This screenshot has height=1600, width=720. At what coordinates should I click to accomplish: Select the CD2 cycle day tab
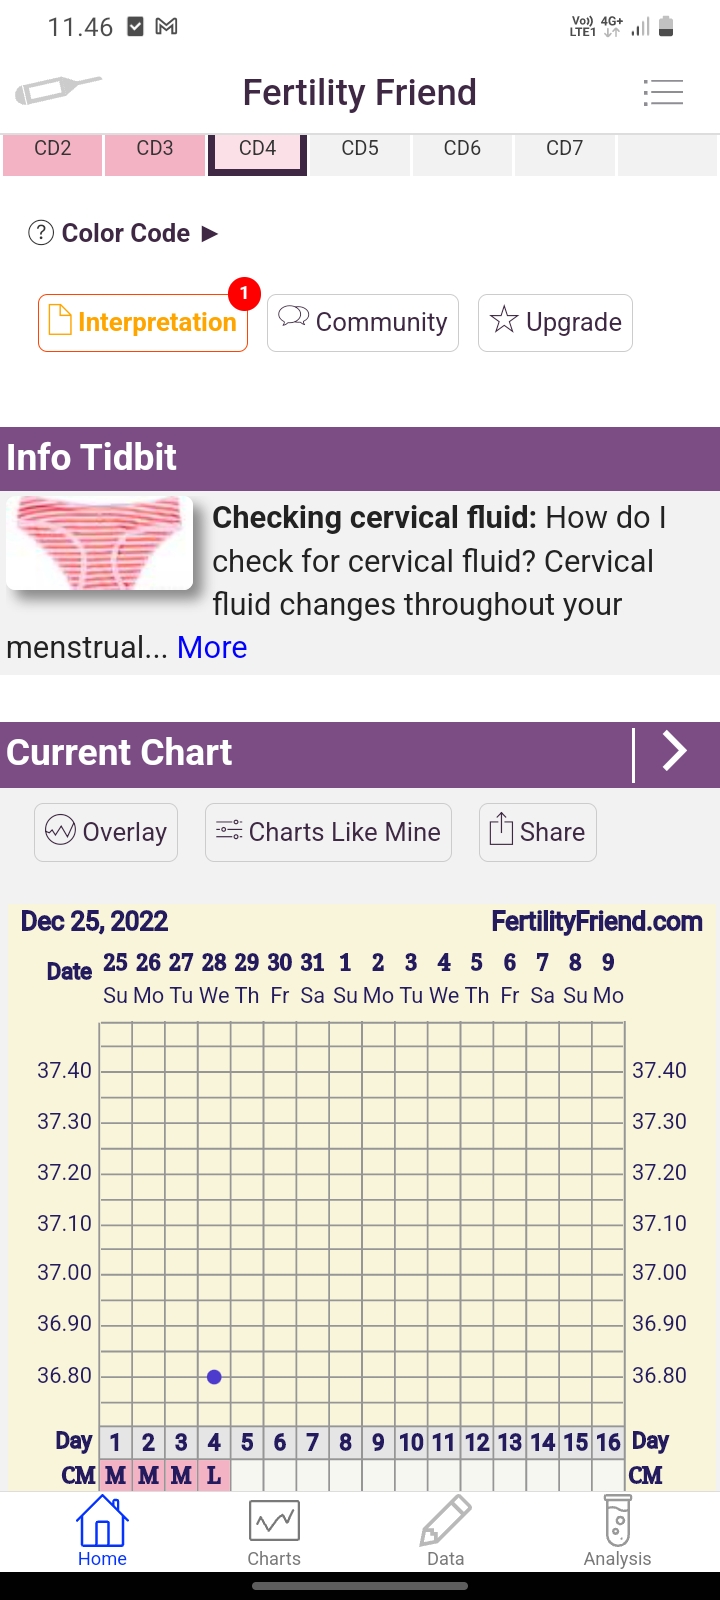coord(53,149)
